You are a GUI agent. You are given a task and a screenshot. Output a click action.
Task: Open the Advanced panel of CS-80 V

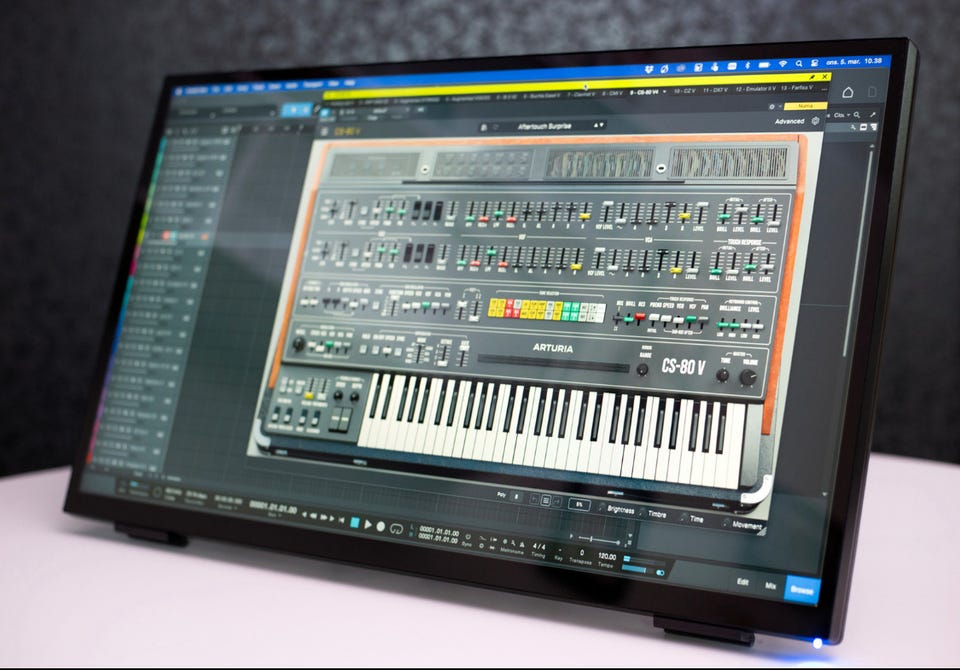790,121
